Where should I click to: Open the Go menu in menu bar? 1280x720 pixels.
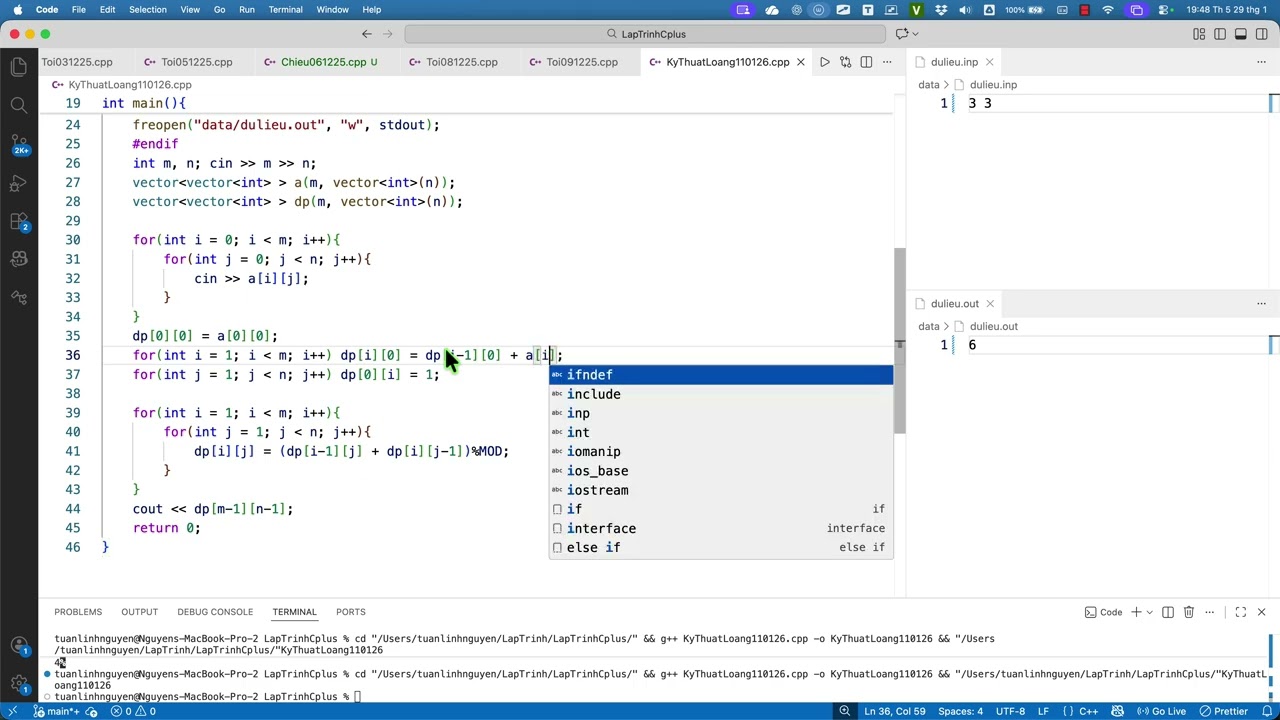pyautogui.click(x=219, y=10)
